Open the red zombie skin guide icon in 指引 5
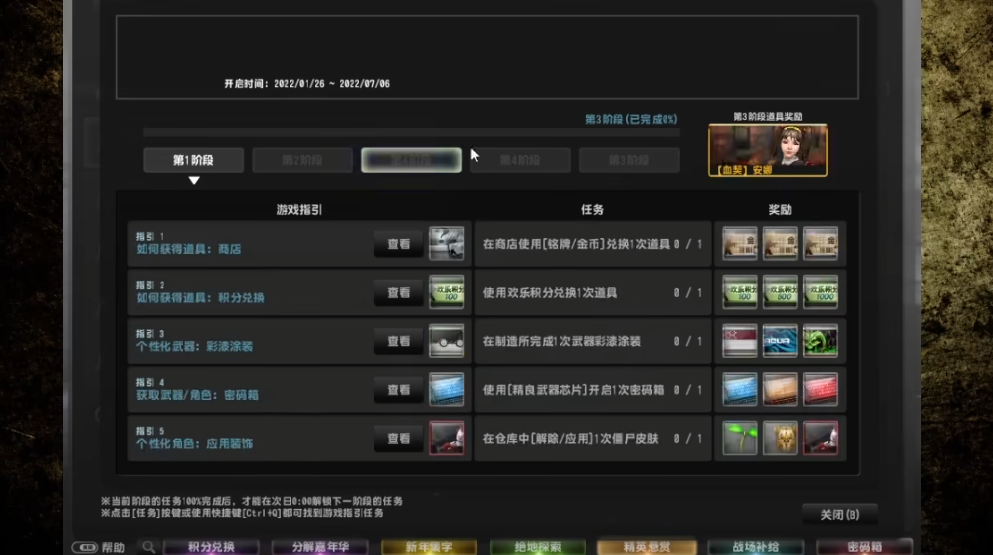This screenshot has width=993, height=555. click(x=446, y=438)
